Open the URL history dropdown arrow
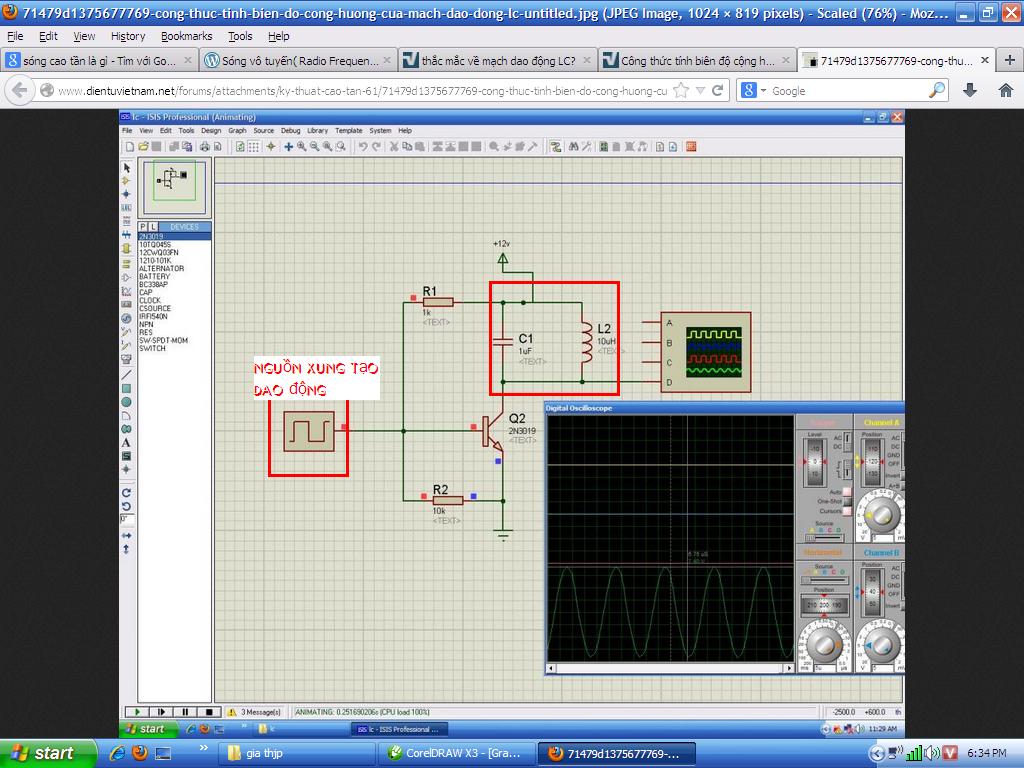Image resolution: width=1024 pixels, height=768 pixels. click(x=698, y=91)
